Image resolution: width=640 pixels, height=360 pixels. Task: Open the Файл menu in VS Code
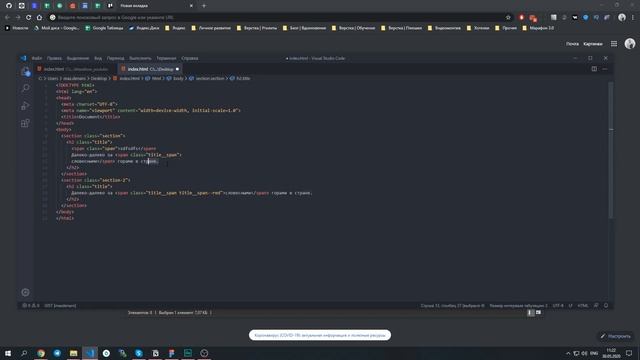37,58
